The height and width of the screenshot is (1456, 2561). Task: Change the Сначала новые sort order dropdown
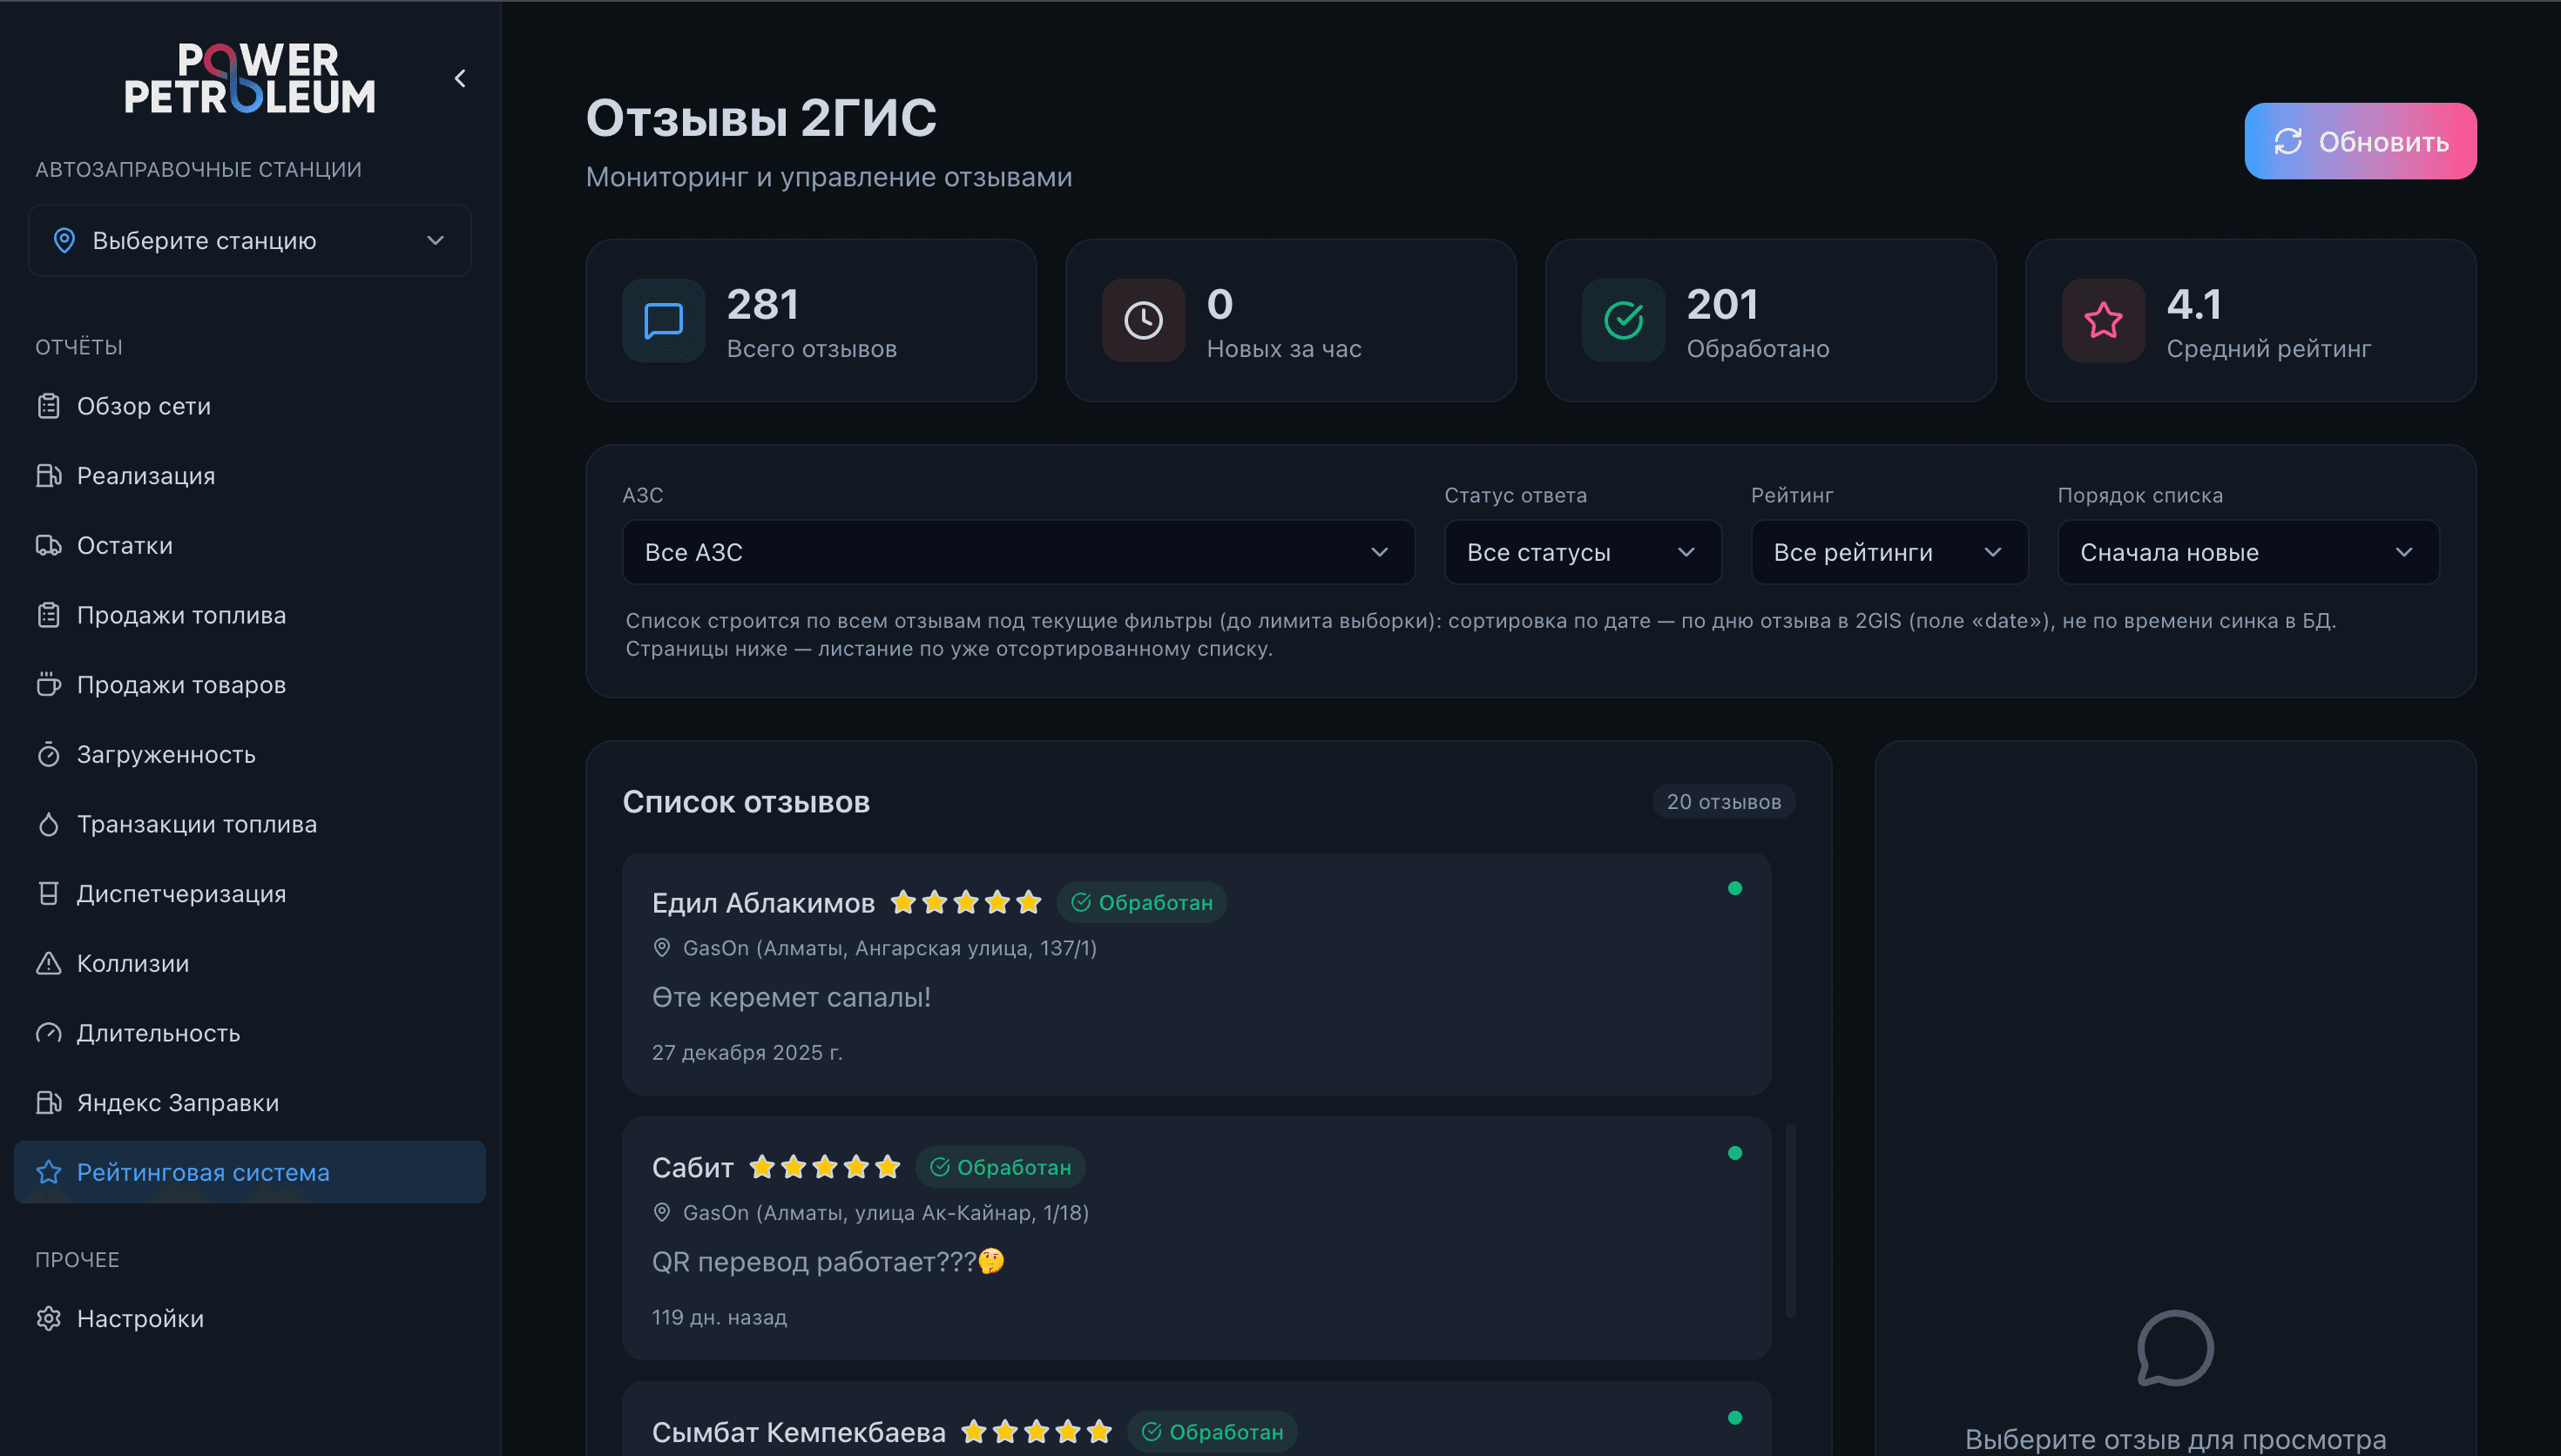pos(2247,552)
